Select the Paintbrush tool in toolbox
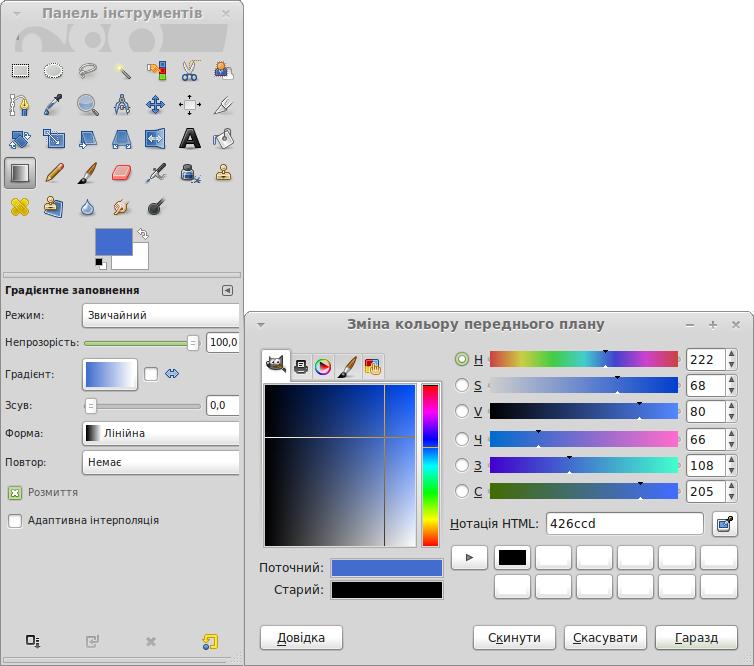The width and height of the screenshot is (754, 666). coord(88,173)
